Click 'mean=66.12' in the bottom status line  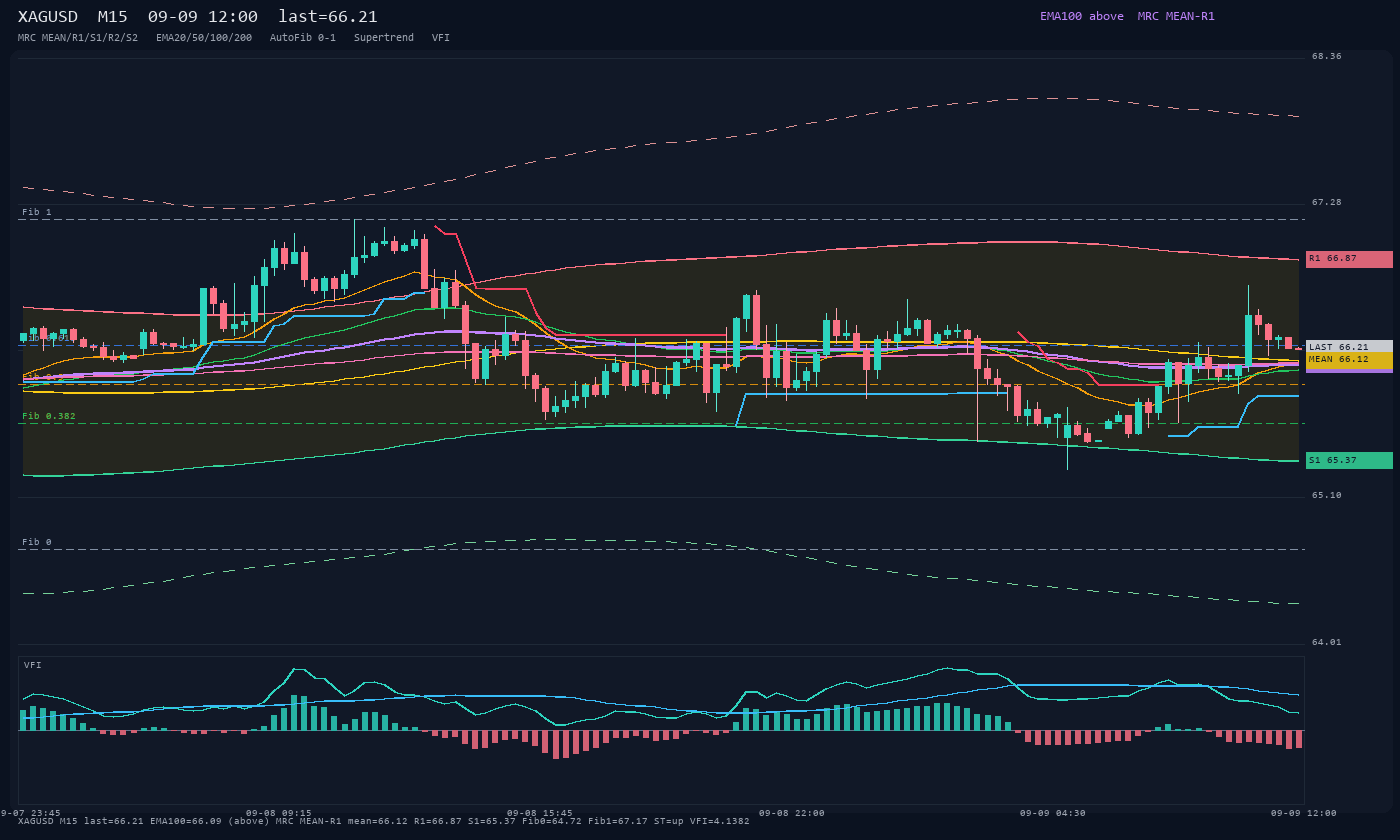click(377, 822)
